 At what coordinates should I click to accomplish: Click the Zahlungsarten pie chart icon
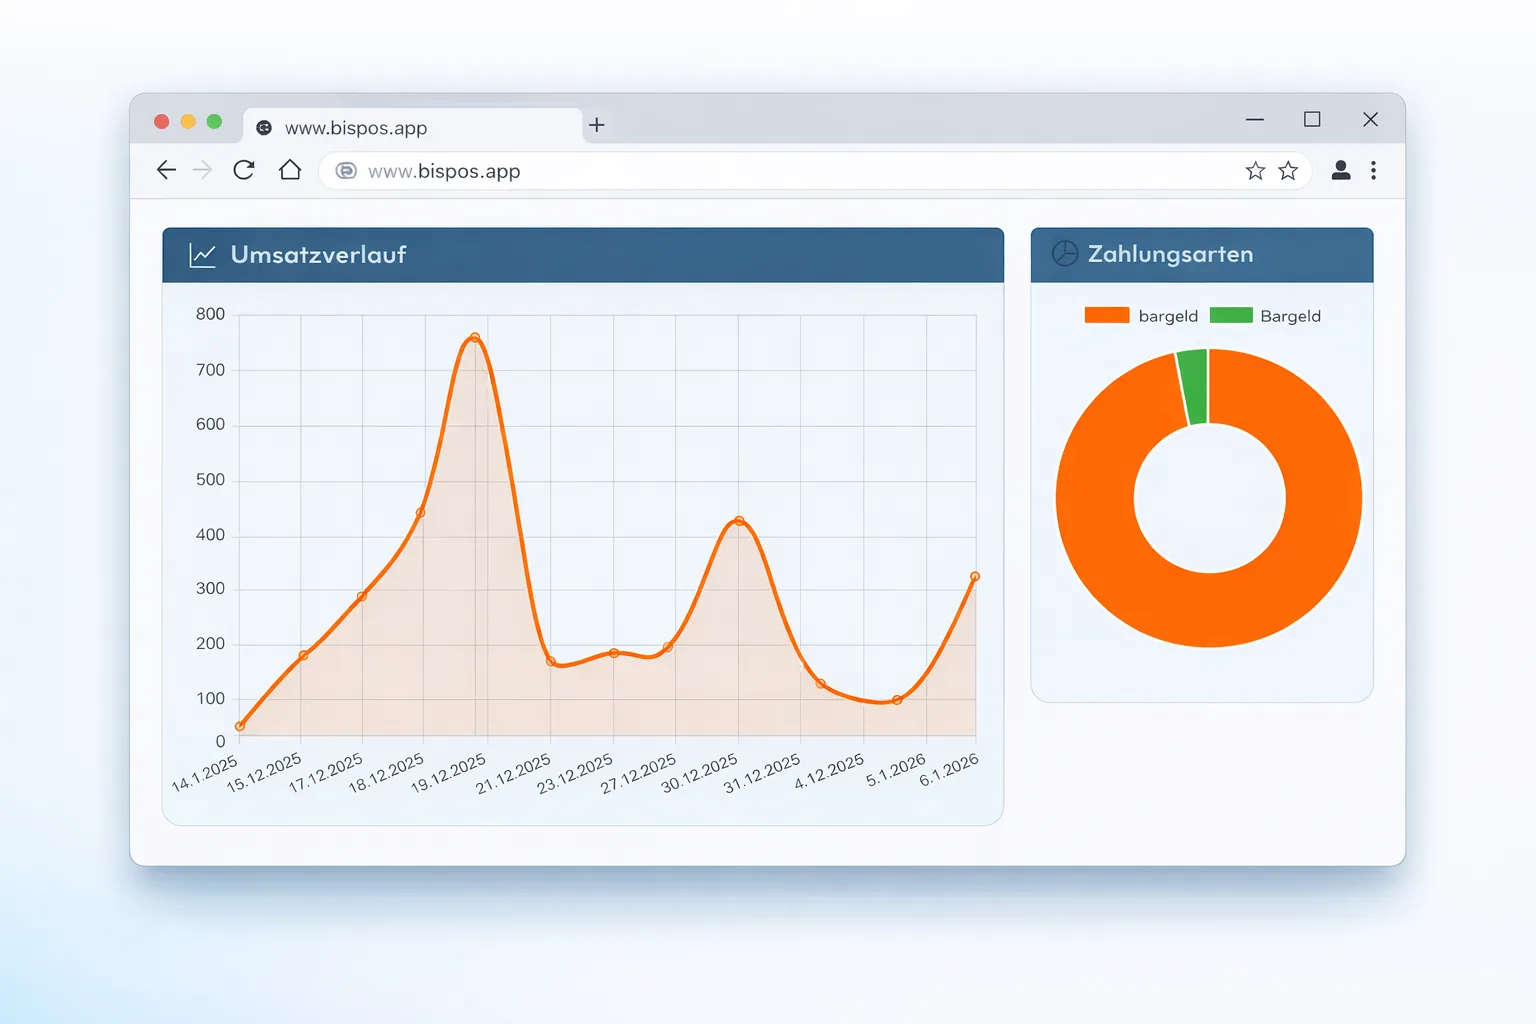pos(1065,254)
